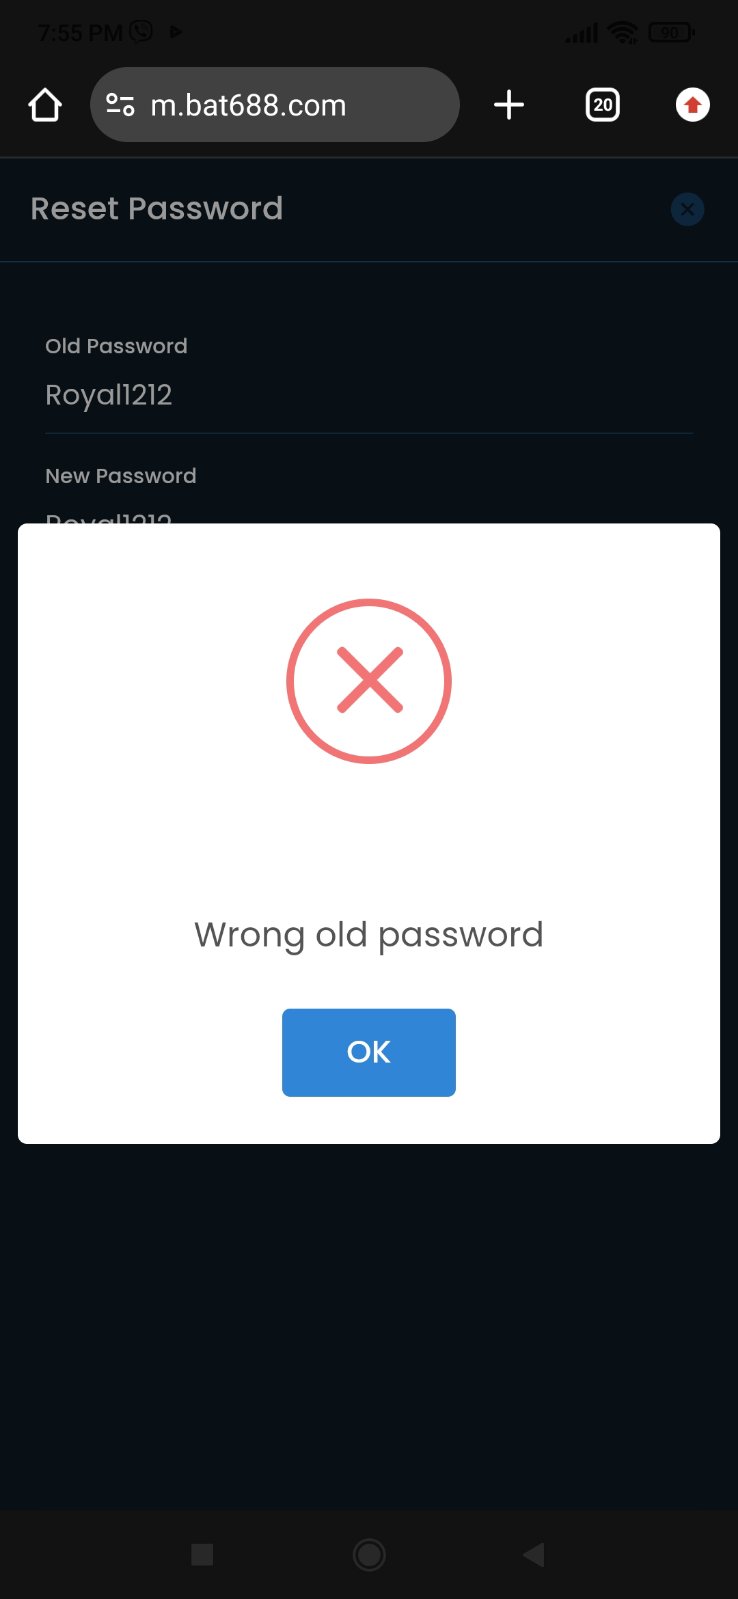Viewport: 738px width, 1599px height.
Task: Open the tab switcher showing 20
Action: [x=602, y=105]
